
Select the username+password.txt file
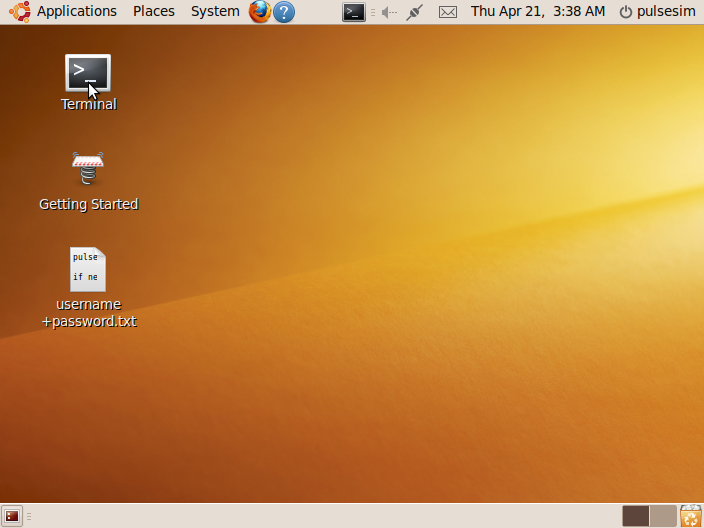point(88,270)
